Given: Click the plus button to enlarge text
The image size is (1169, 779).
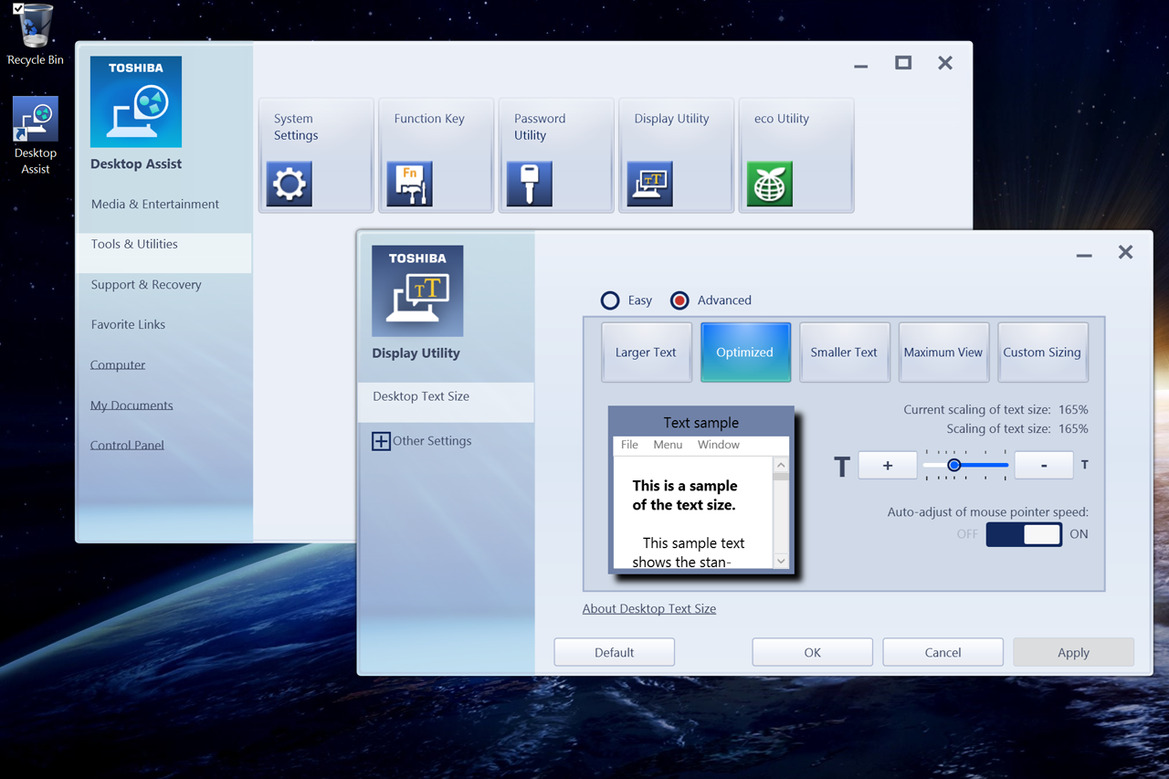Looking at the screenshot, I should click(887, 465).
